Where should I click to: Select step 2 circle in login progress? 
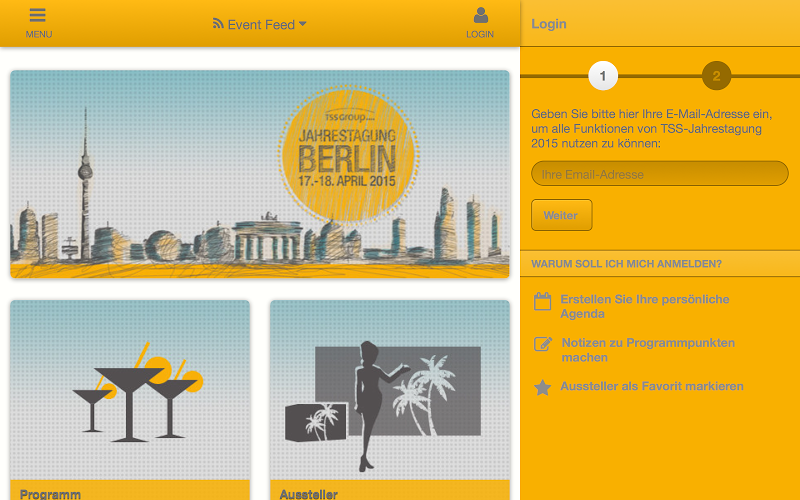716,76
